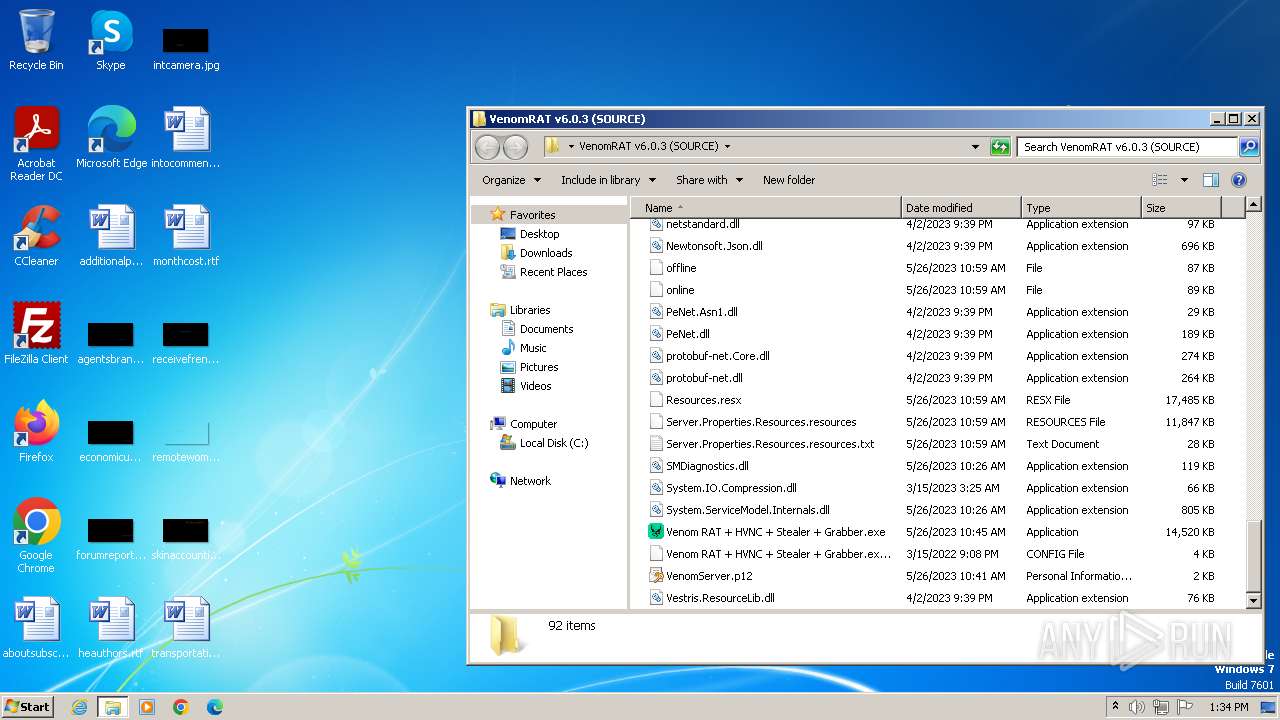Open Windows Media Player taskbar icon
Image resolution: width=1280 pixels, height=720 pixels.
147,707
